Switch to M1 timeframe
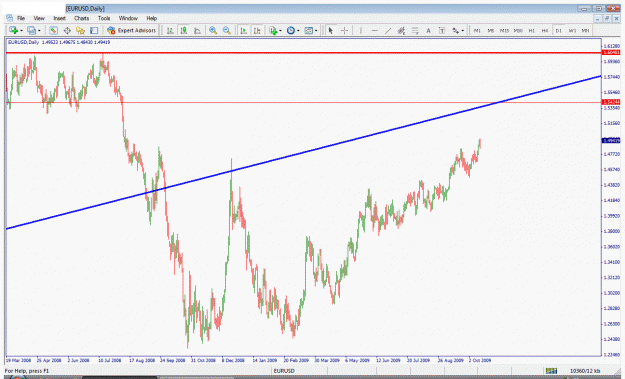The image size is (625, 379). (477, 30)
